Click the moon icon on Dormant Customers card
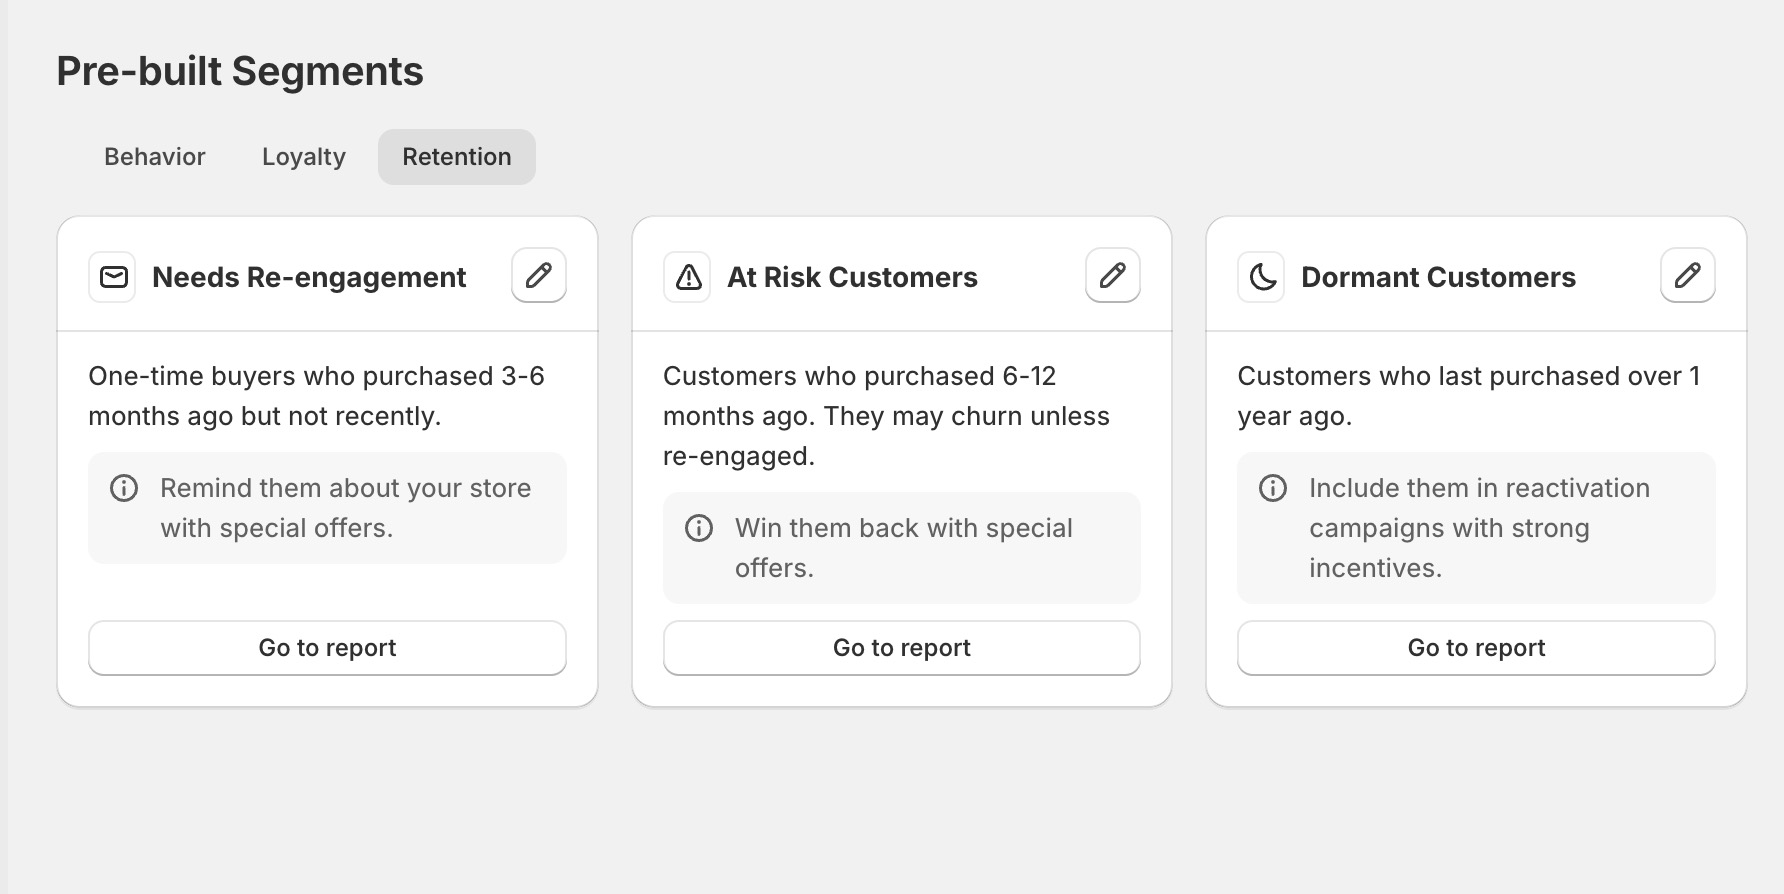Screen dimensions: 1784x894 pyautogui.click(x=1260, y=277)
